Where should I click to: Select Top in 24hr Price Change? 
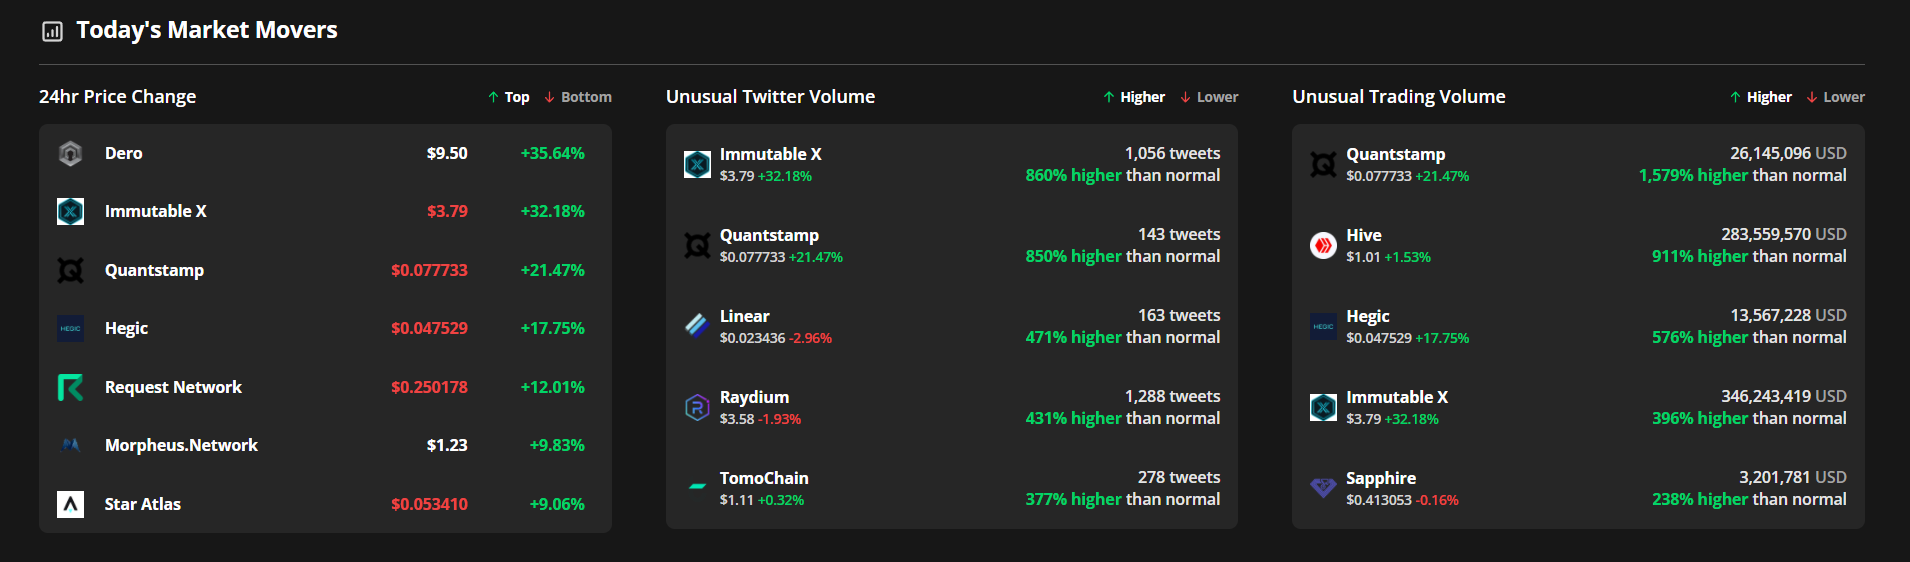pos(509,97)
